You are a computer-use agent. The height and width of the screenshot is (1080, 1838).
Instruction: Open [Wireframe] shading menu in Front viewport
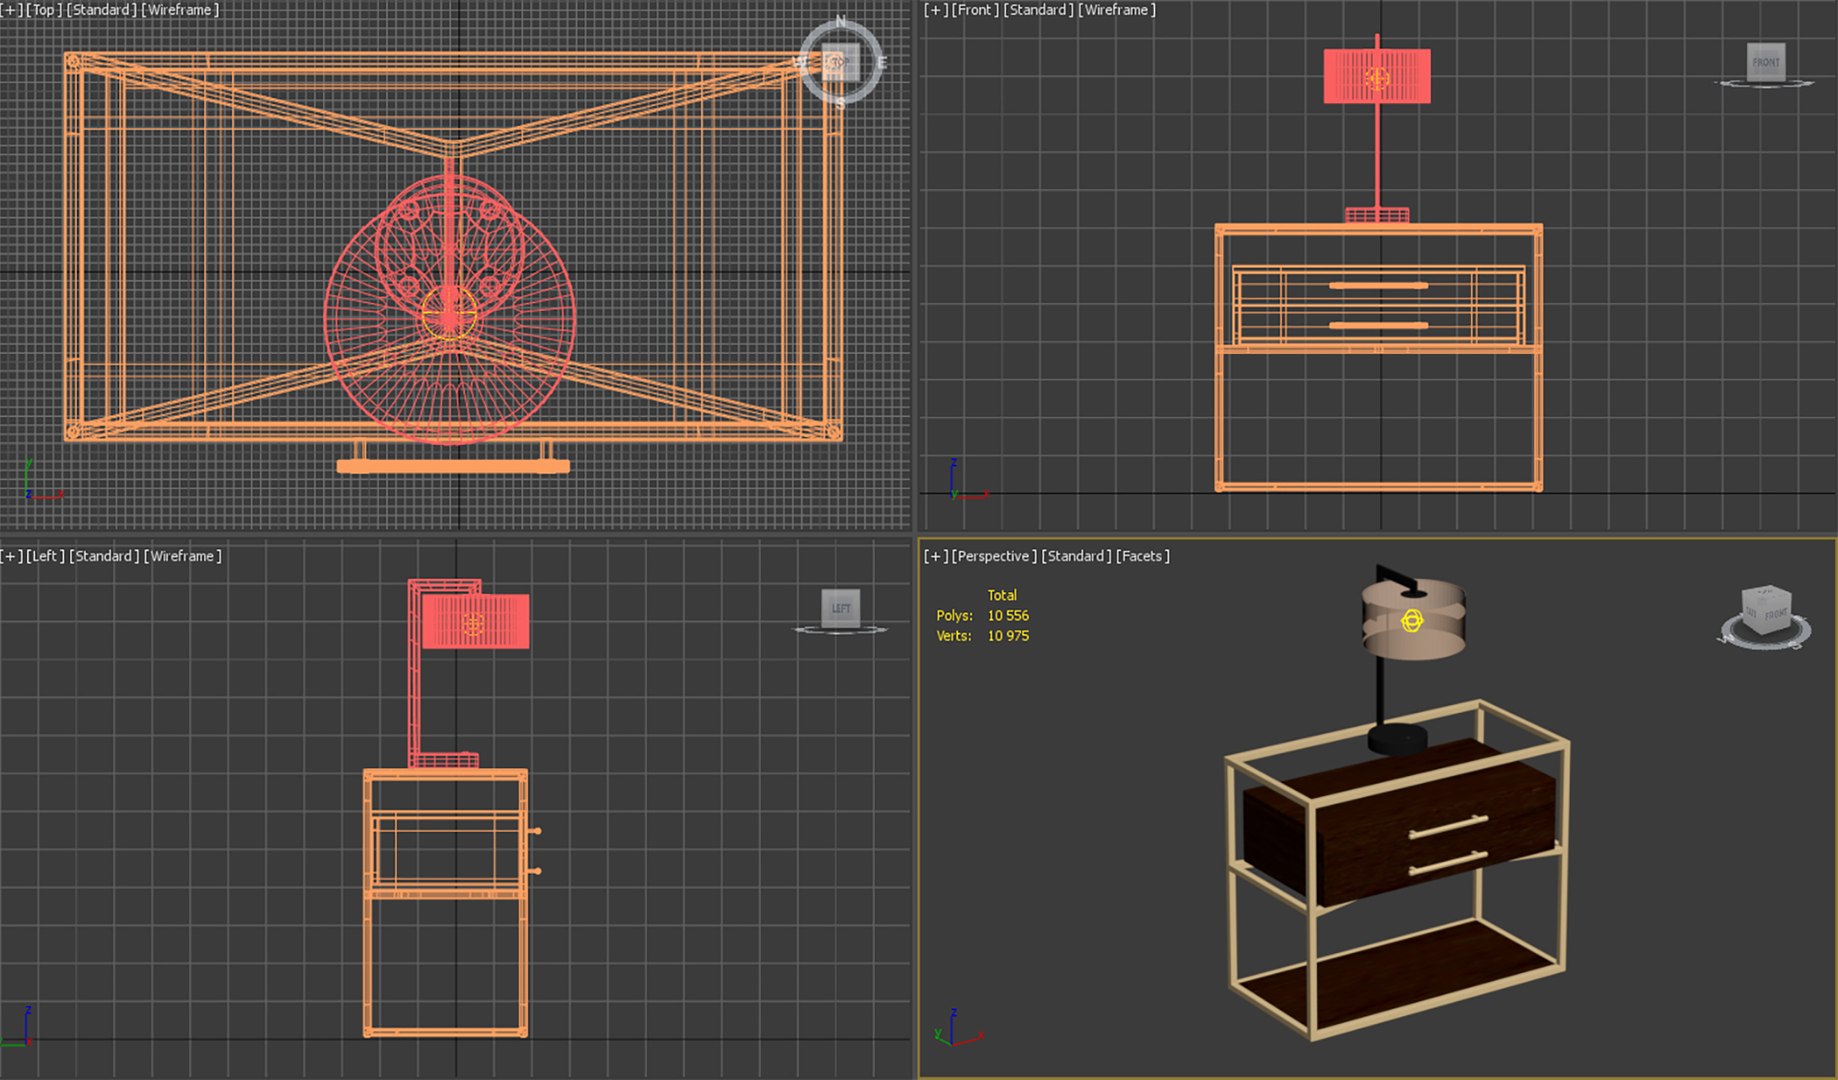point(1117,10)
